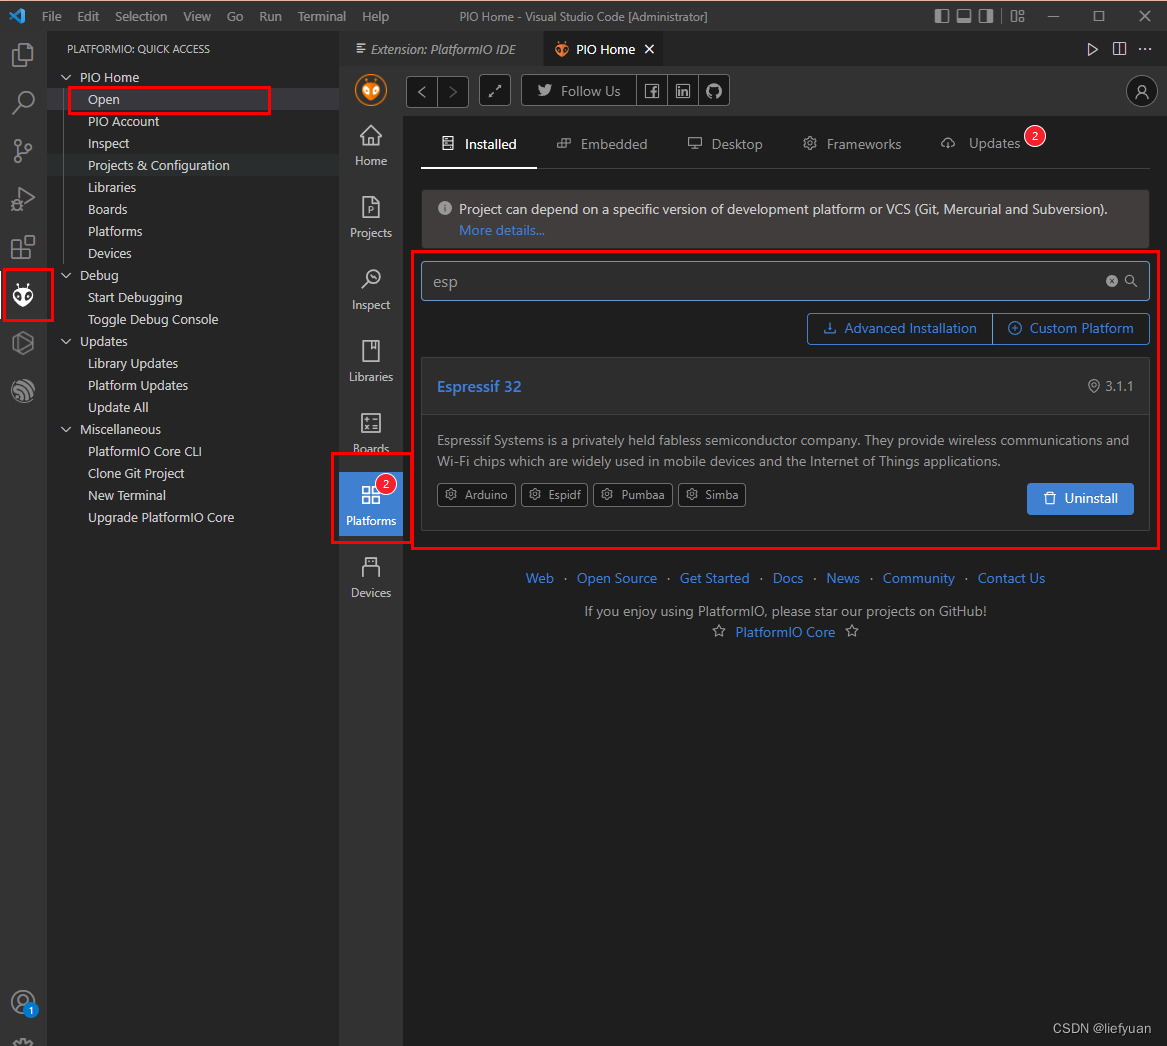Toggle panel layout button in title bar

(x=964, y=16)
